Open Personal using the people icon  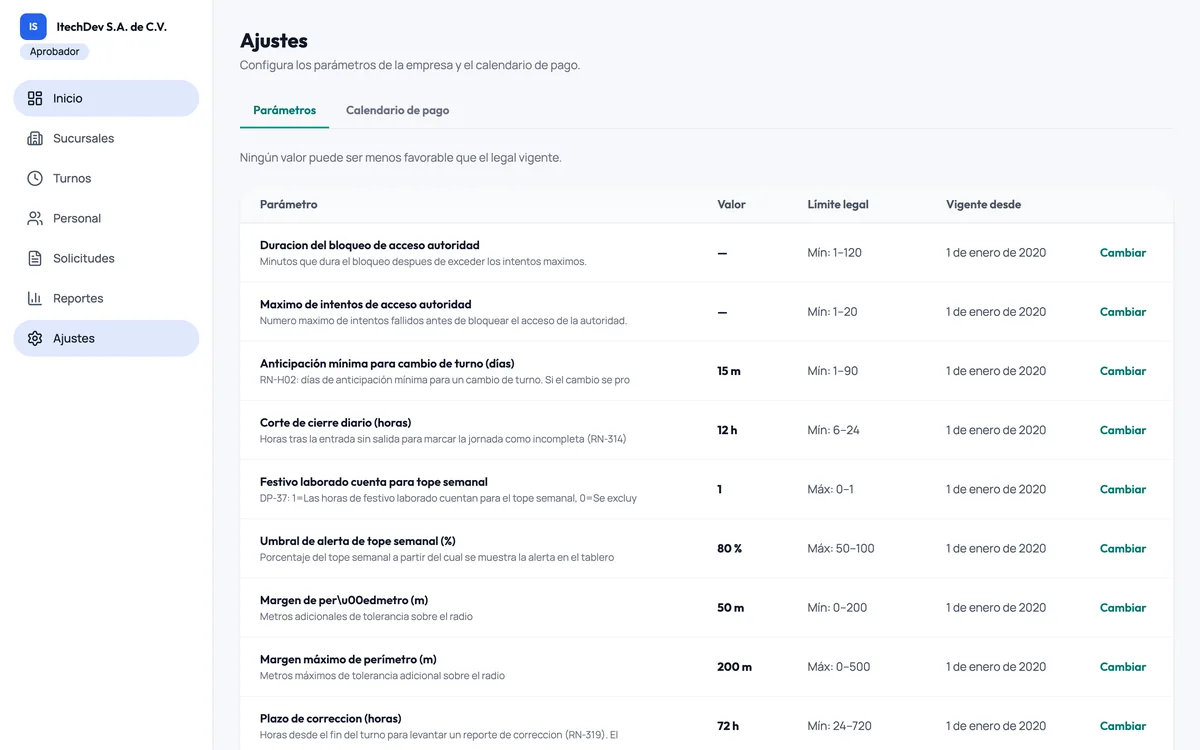[x=35, y=218]
